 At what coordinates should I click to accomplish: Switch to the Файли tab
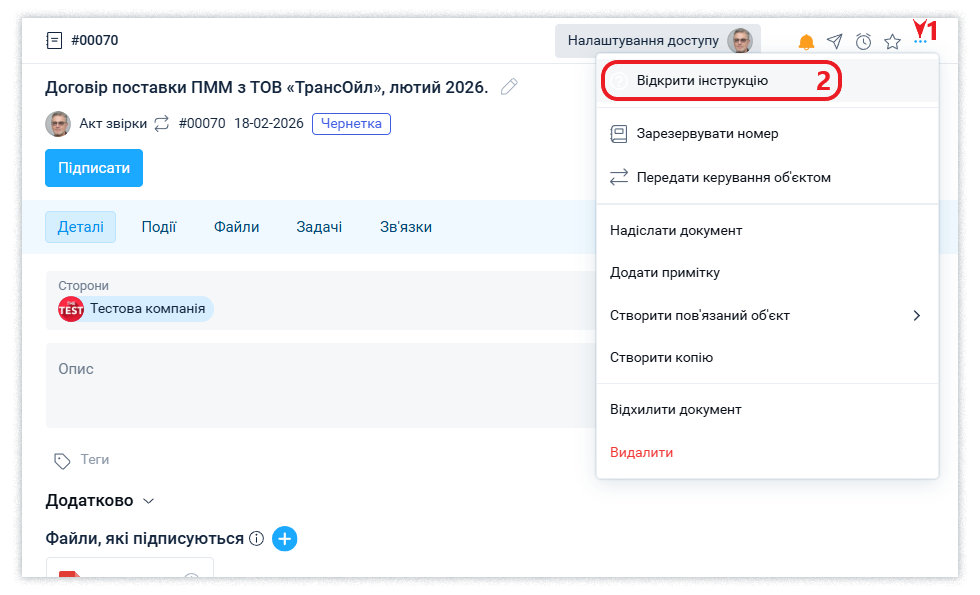point(236,227)
